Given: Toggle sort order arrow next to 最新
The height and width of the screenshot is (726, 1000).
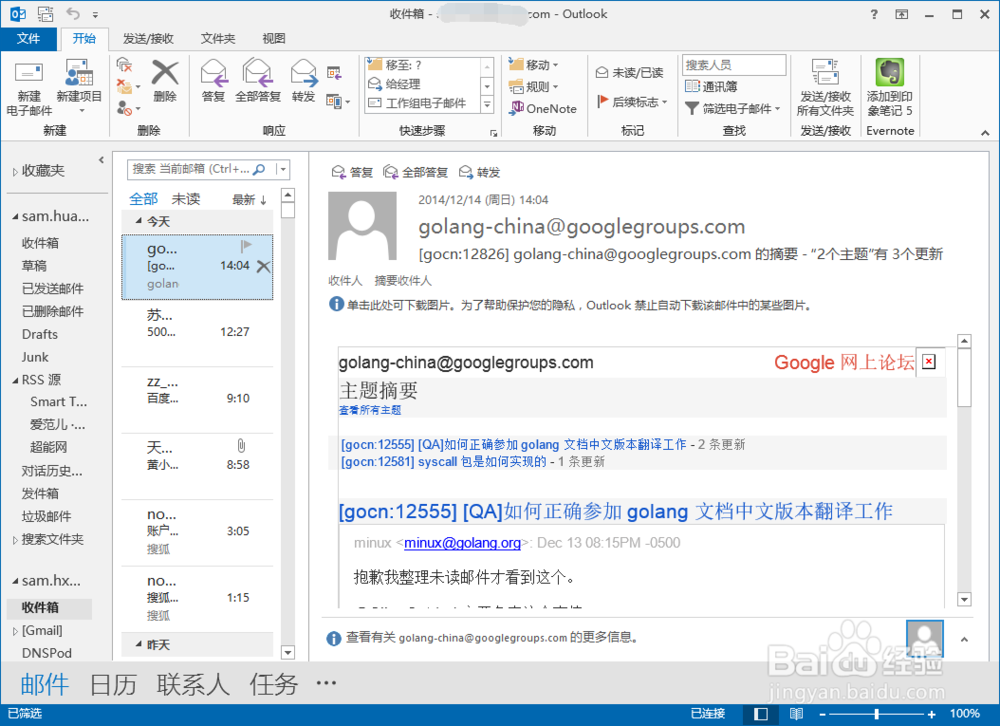Looking at the screenshot, I should coord(263,200).
